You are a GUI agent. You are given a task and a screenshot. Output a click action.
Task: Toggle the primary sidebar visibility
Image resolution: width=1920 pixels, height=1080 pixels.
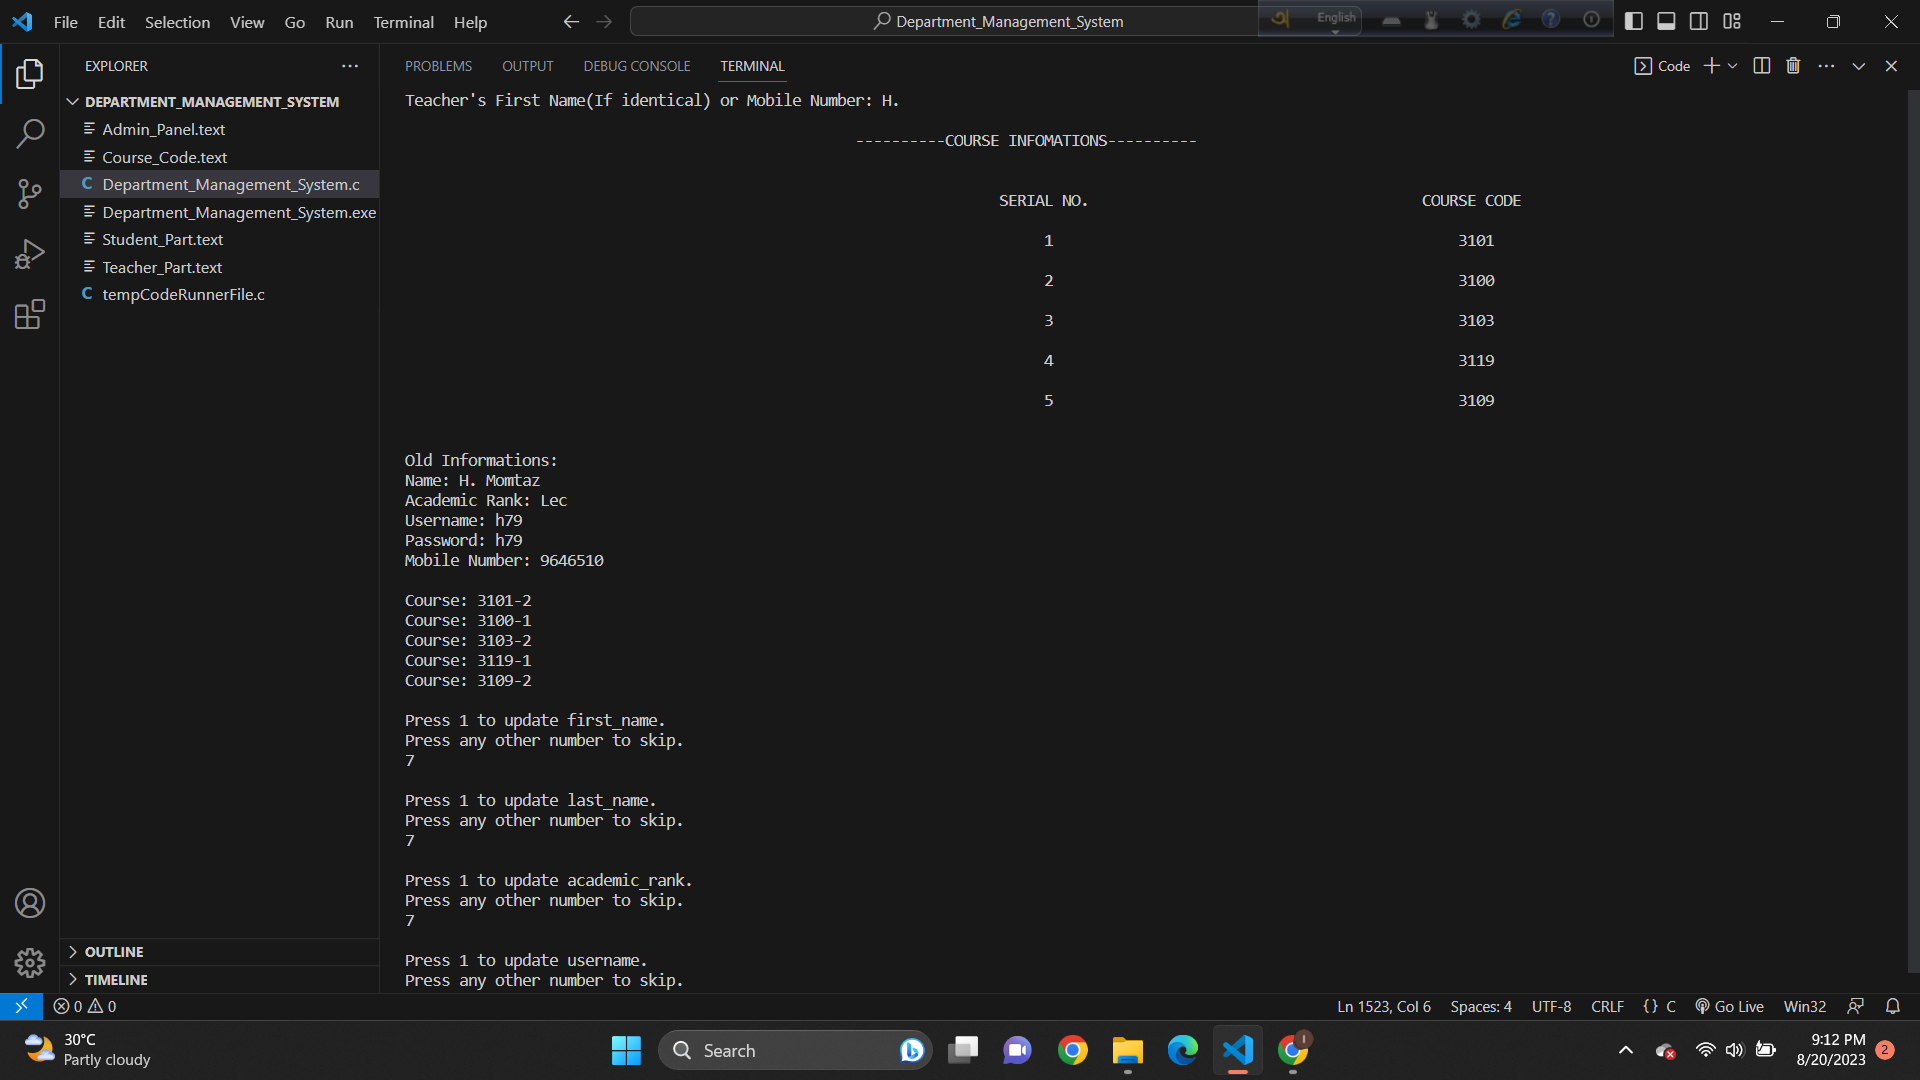coord(1634,20)
